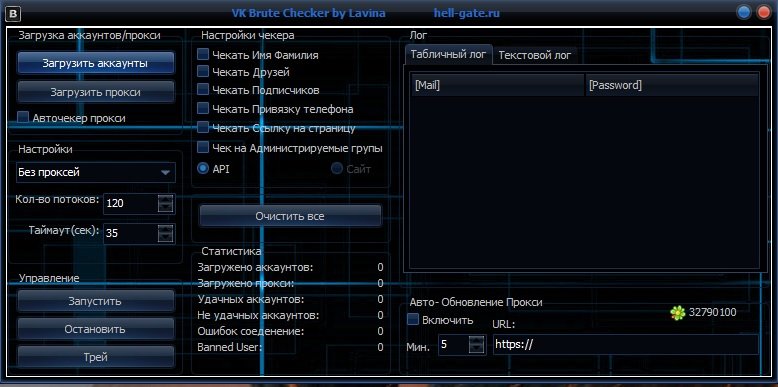Toggle Чекать Ссылку на страницу checkbox
778x387 pixels.
pyautogui.click(x=202, y=128)
